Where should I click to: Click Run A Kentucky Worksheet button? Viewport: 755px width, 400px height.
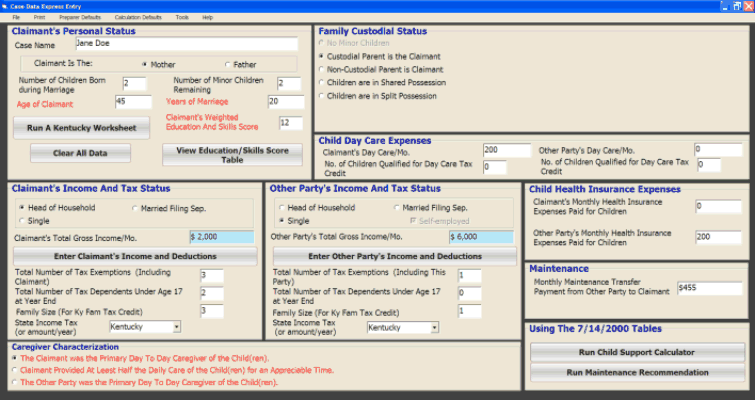pos(81,127)
